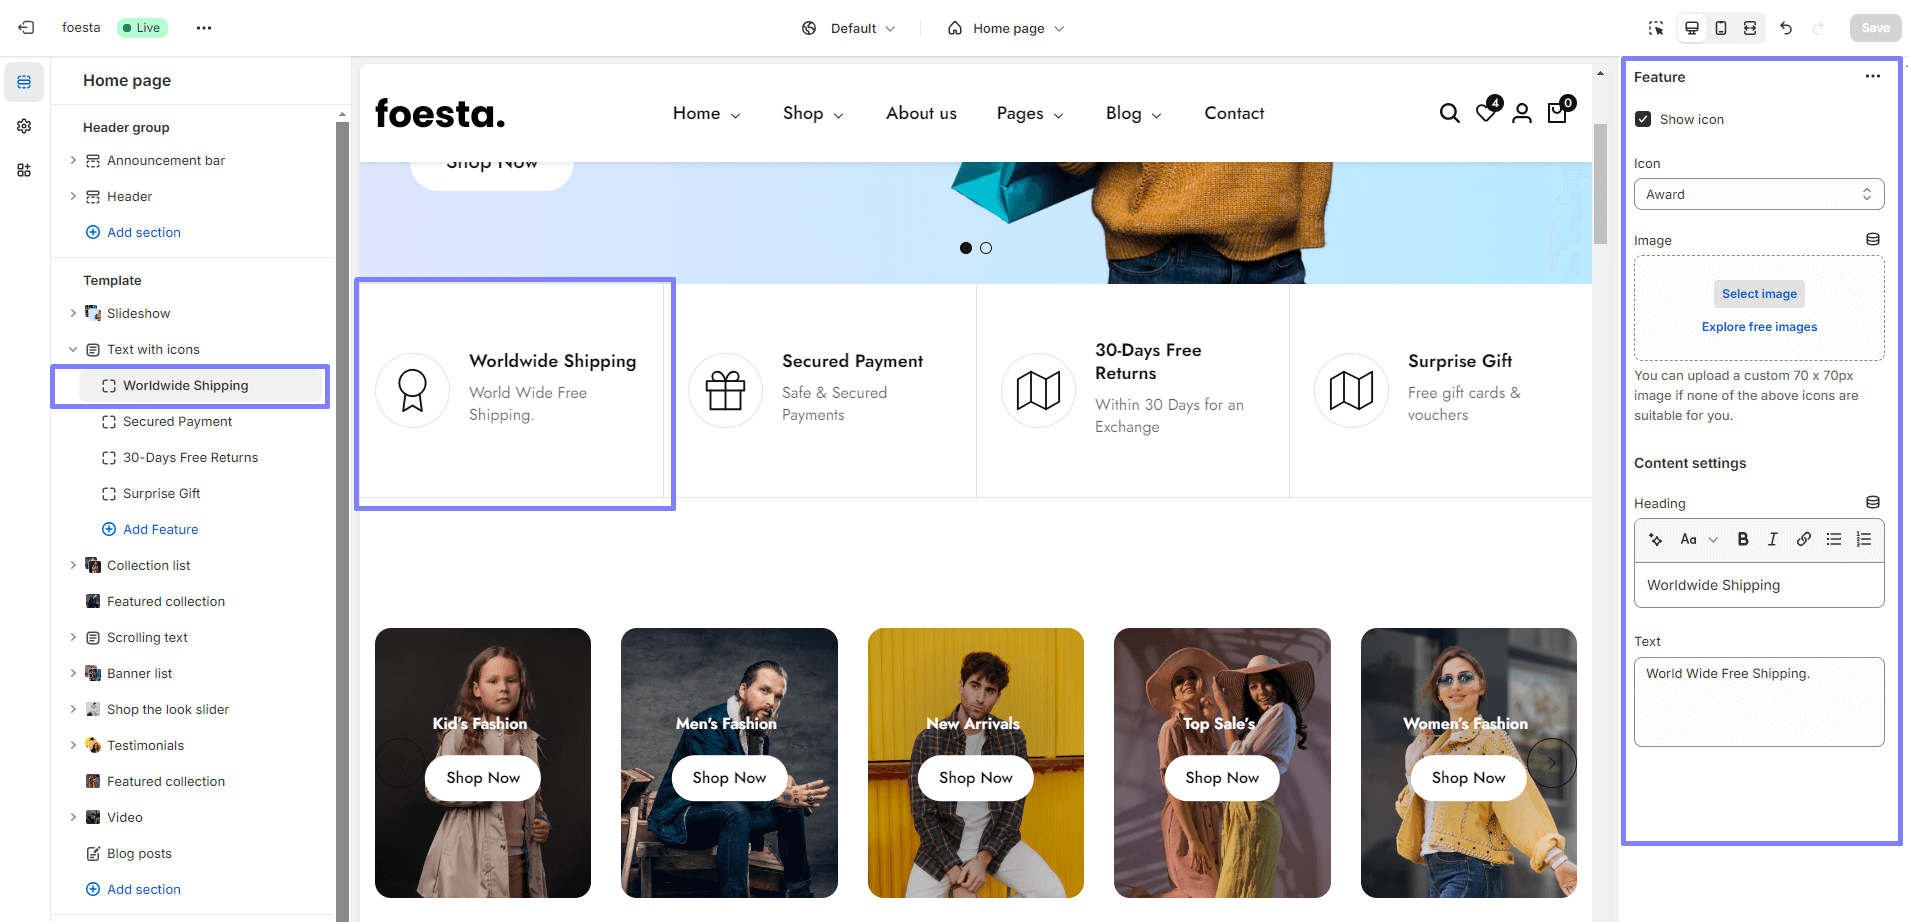Switch to mobile preview icon
The width and height of the screenshot is (1908, 922).
tap(1720, 28)
